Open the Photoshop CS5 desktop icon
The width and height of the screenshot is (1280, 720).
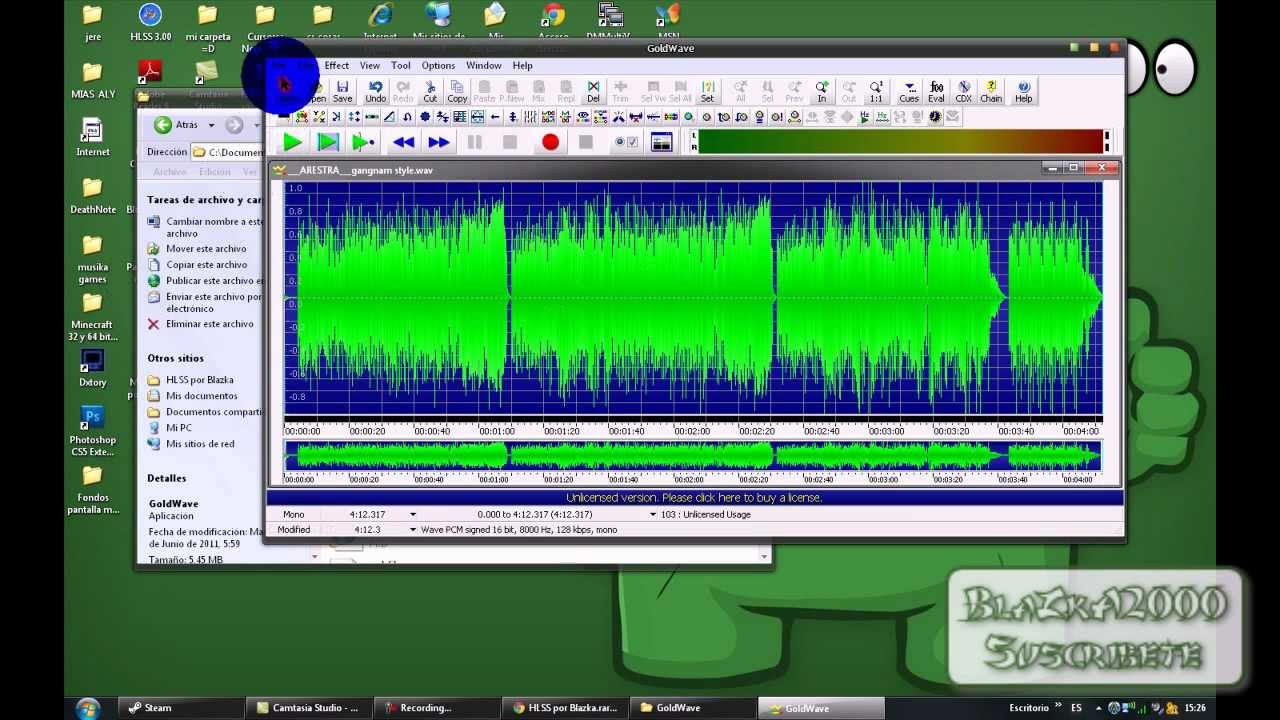click(92, 430)
